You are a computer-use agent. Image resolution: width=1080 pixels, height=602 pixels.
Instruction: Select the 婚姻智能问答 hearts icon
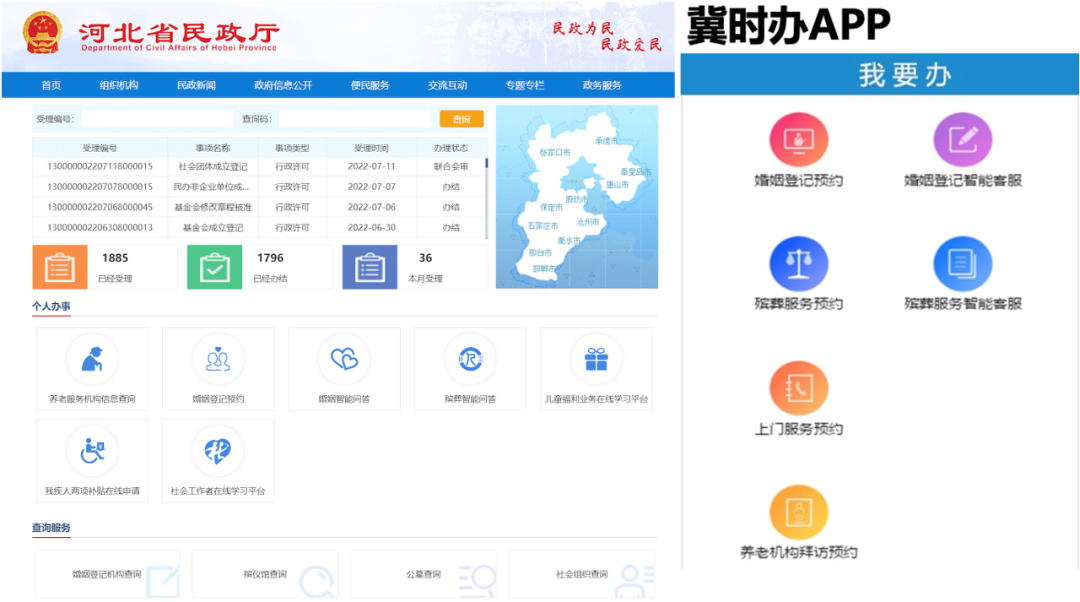344,359
